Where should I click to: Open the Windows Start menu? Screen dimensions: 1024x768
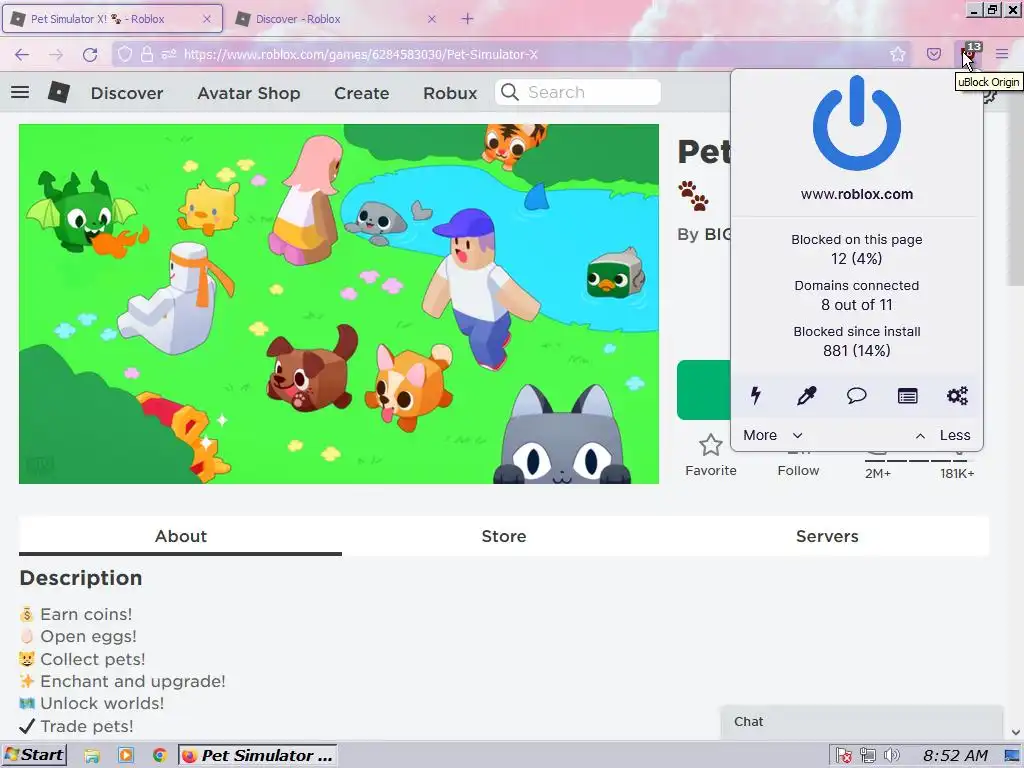coord(35,755)
